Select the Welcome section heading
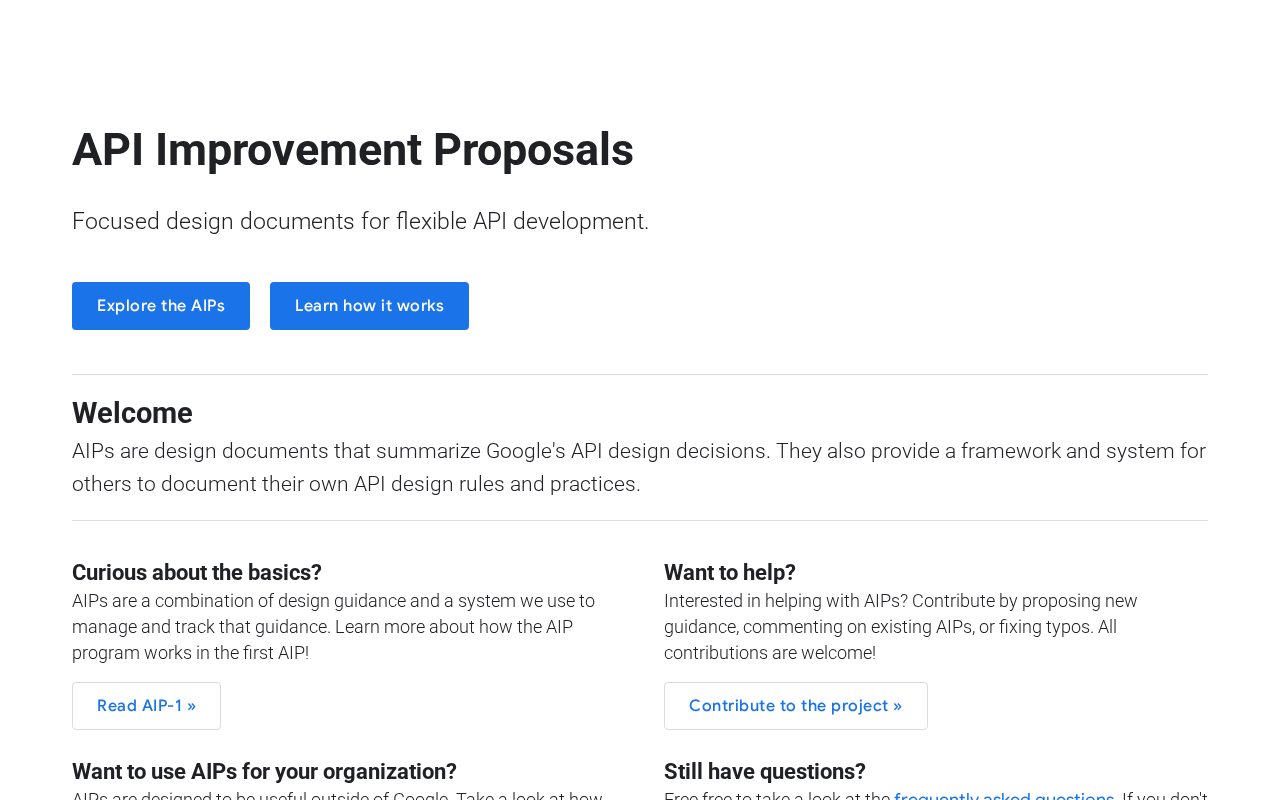The width and height of the screenshot is (1280, 800). pyautogui.click(x=132, y=413)
